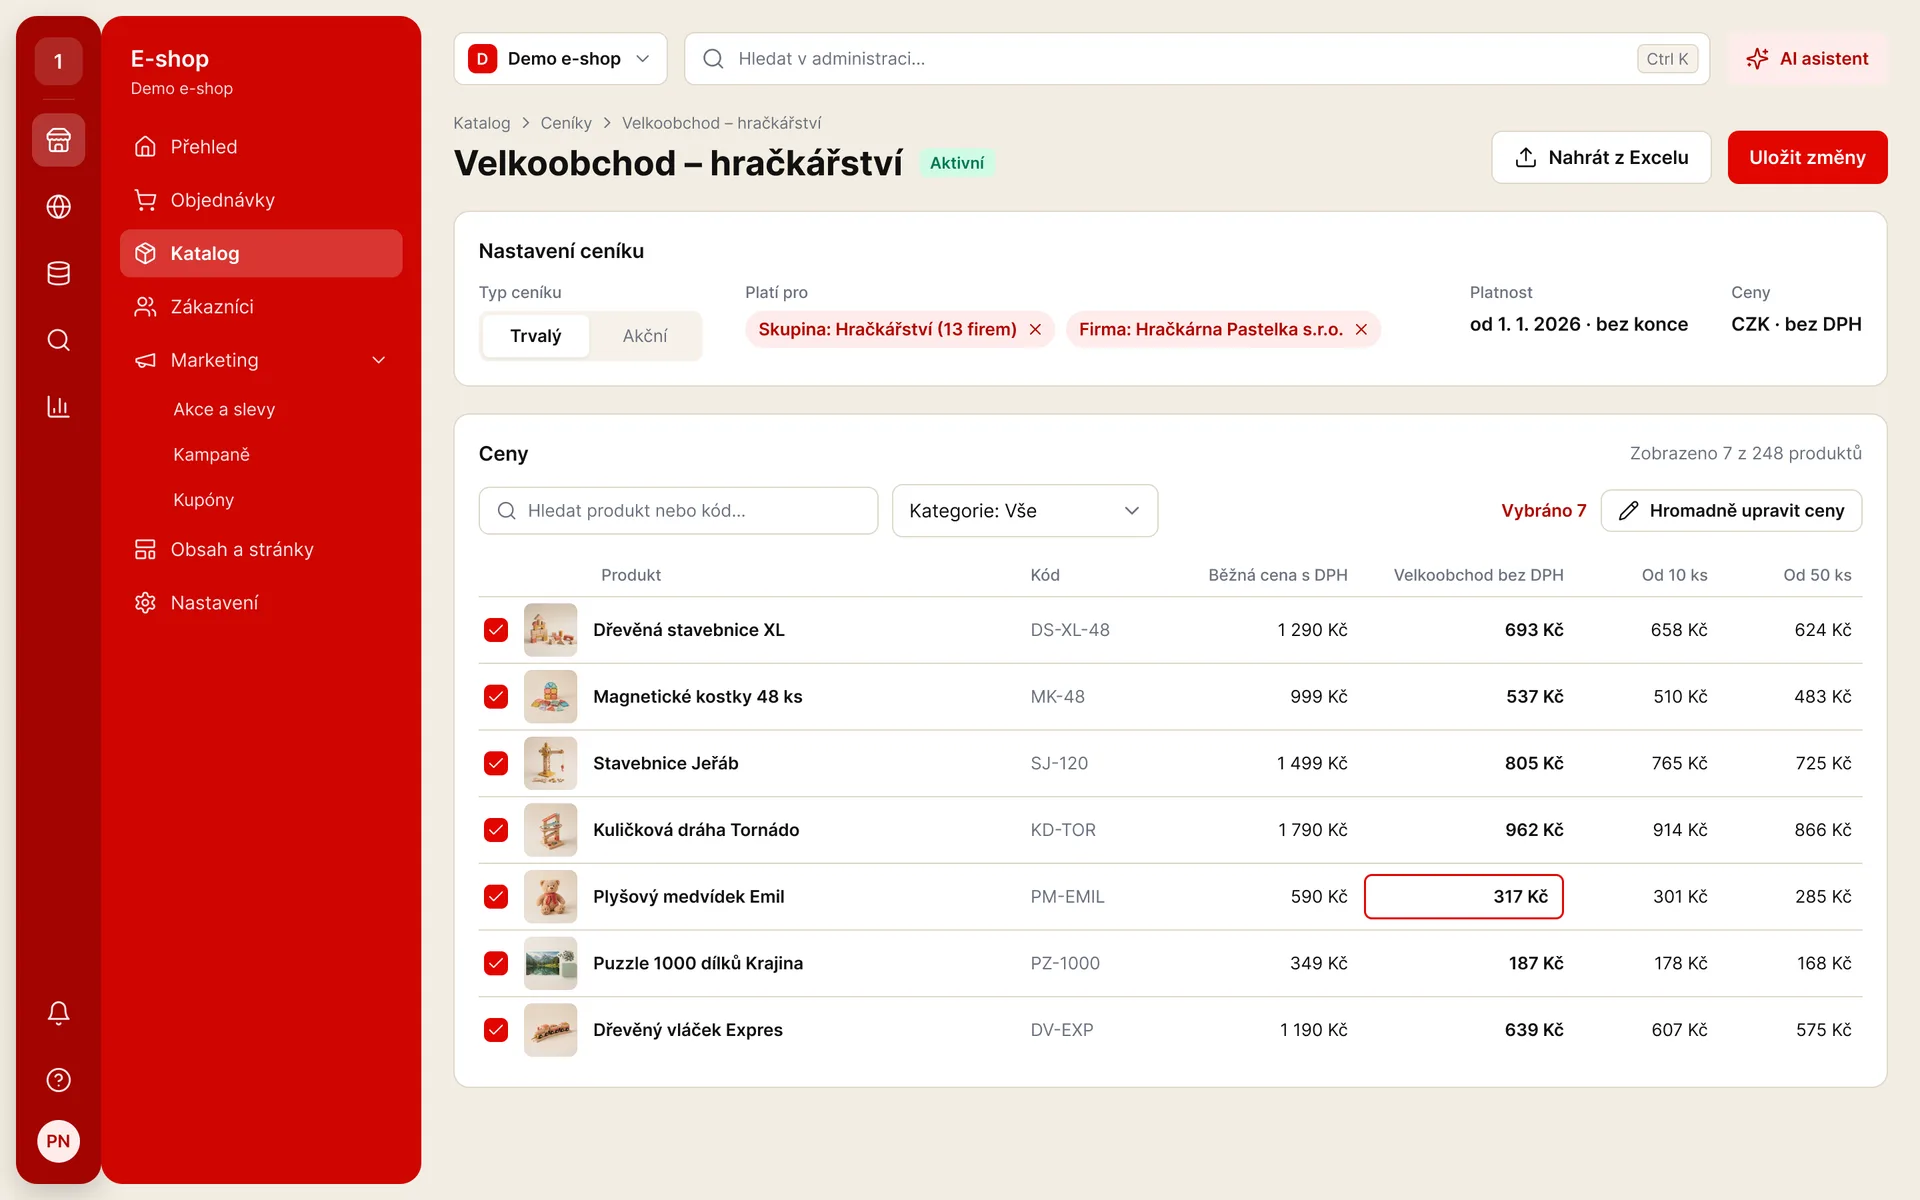1920x1200 pixels.
Task: Collapse the Marketing submenu chevron
Action: [379, 360]
